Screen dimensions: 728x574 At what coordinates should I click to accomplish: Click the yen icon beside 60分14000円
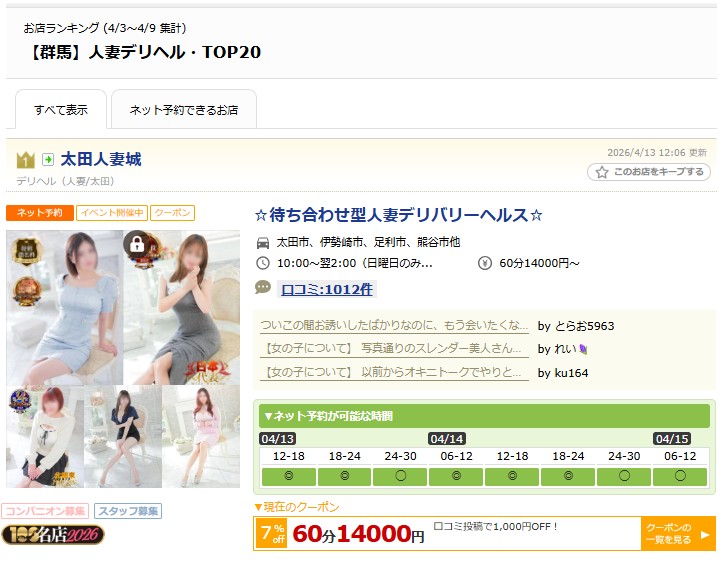tap(485, 263)
